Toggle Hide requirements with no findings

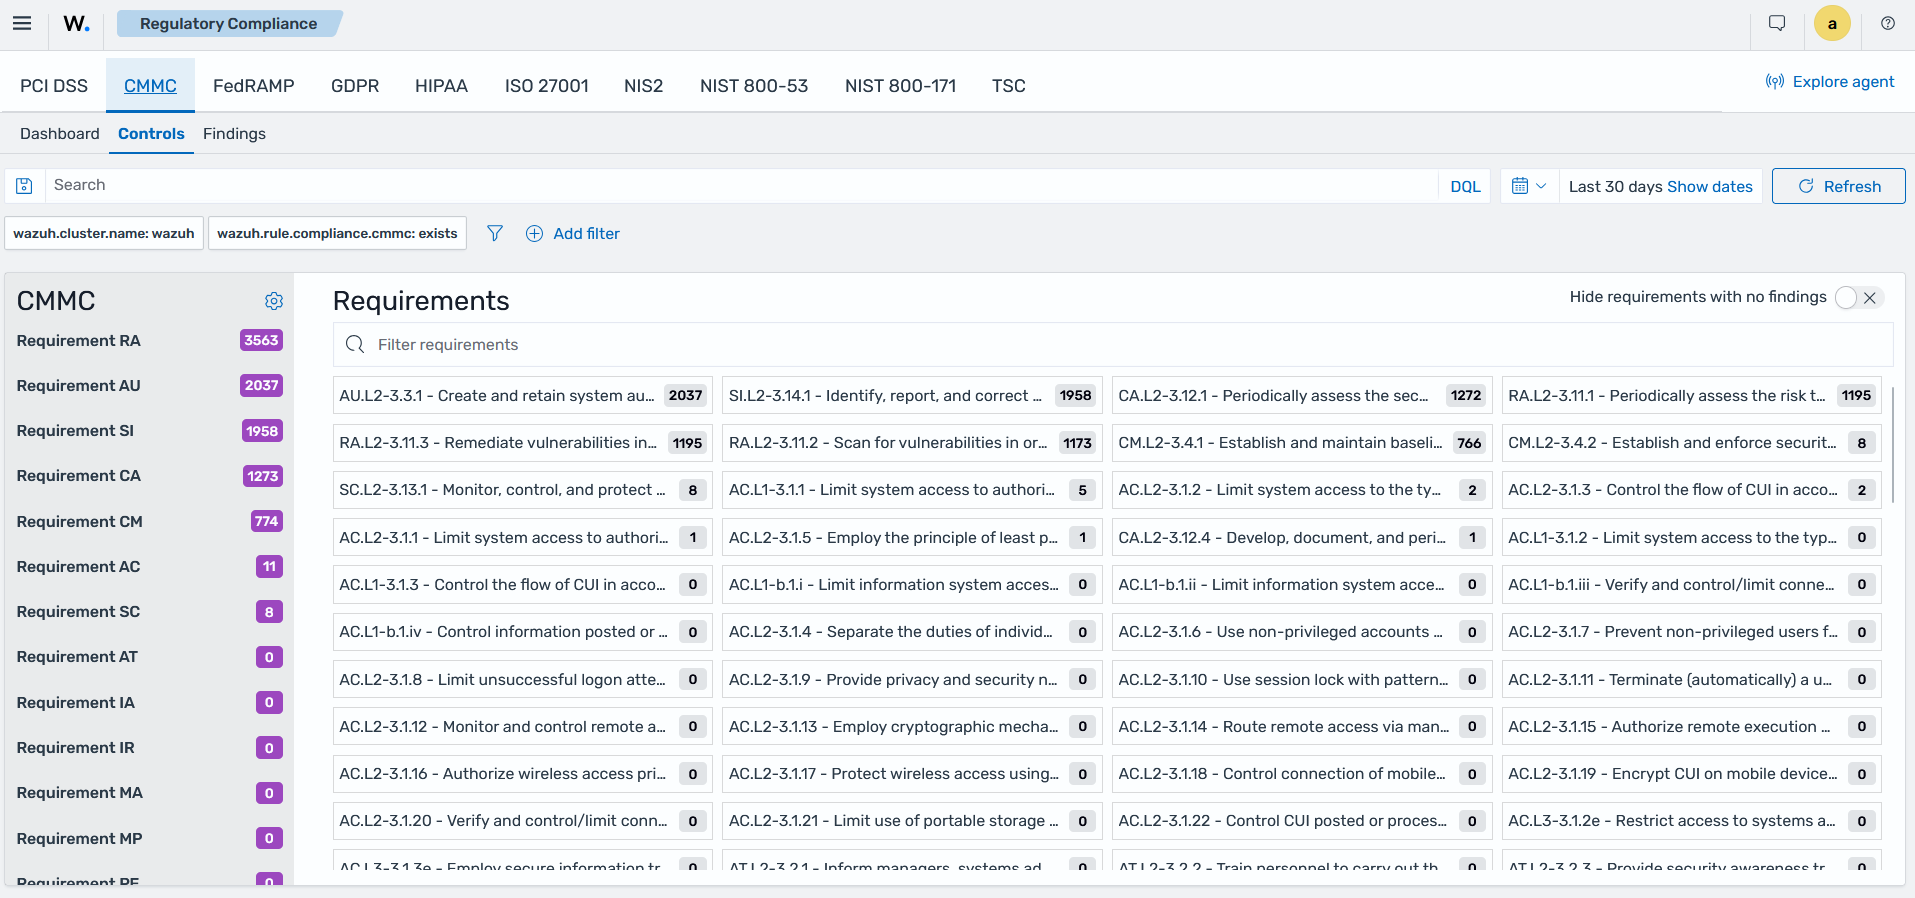(1859, 298)
